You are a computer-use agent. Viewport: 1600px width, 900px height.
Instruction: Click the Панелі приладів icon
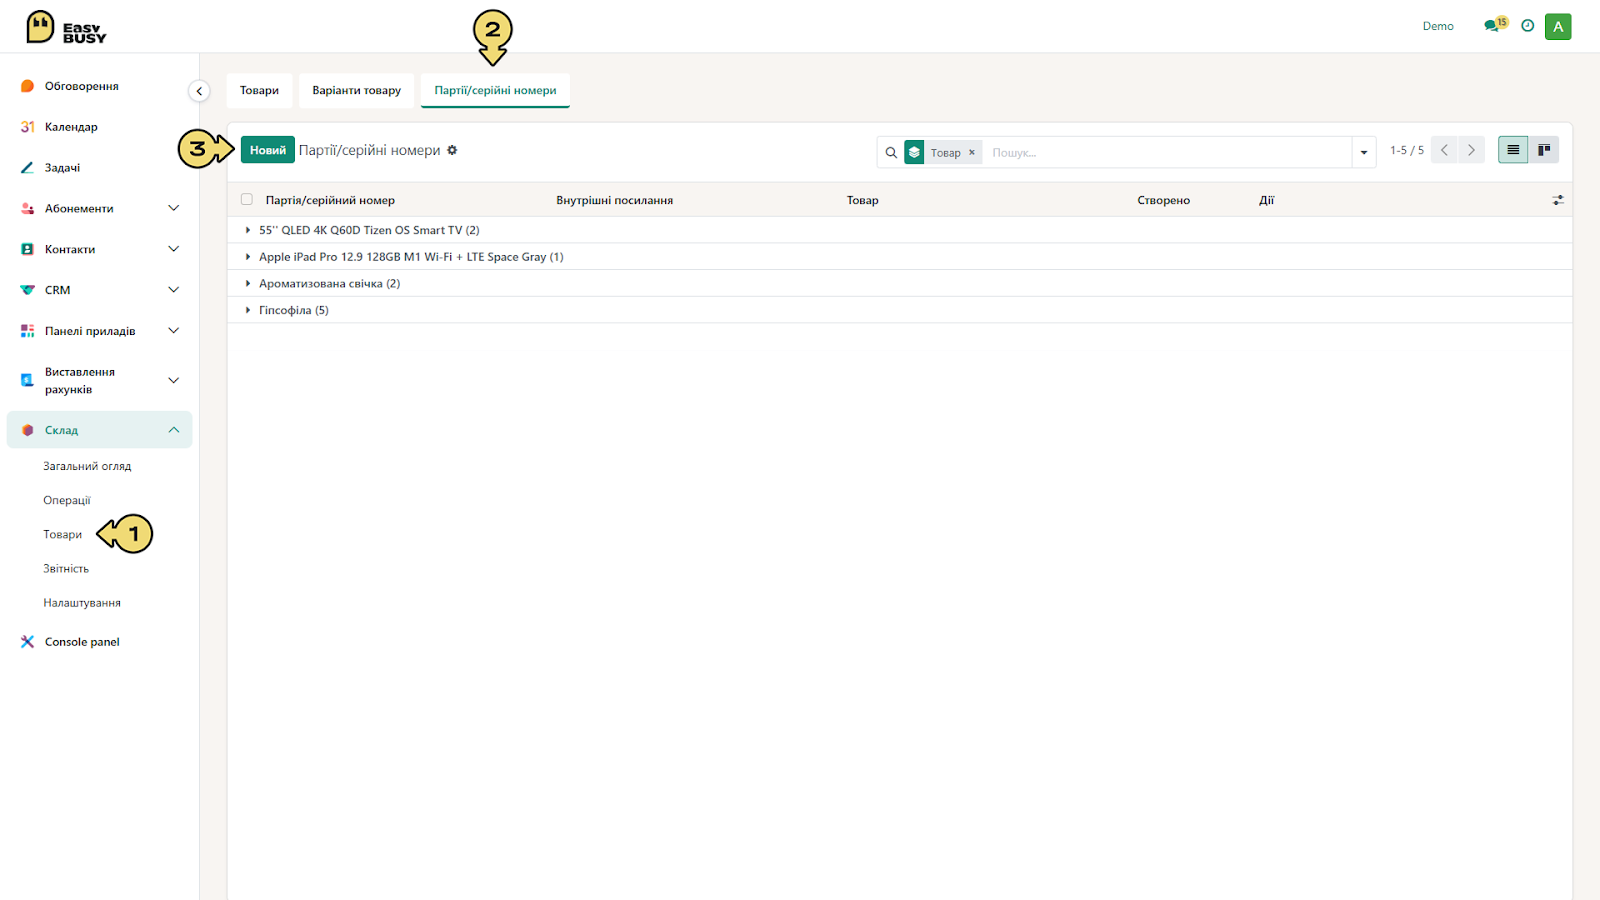click(x=28, y=331)
